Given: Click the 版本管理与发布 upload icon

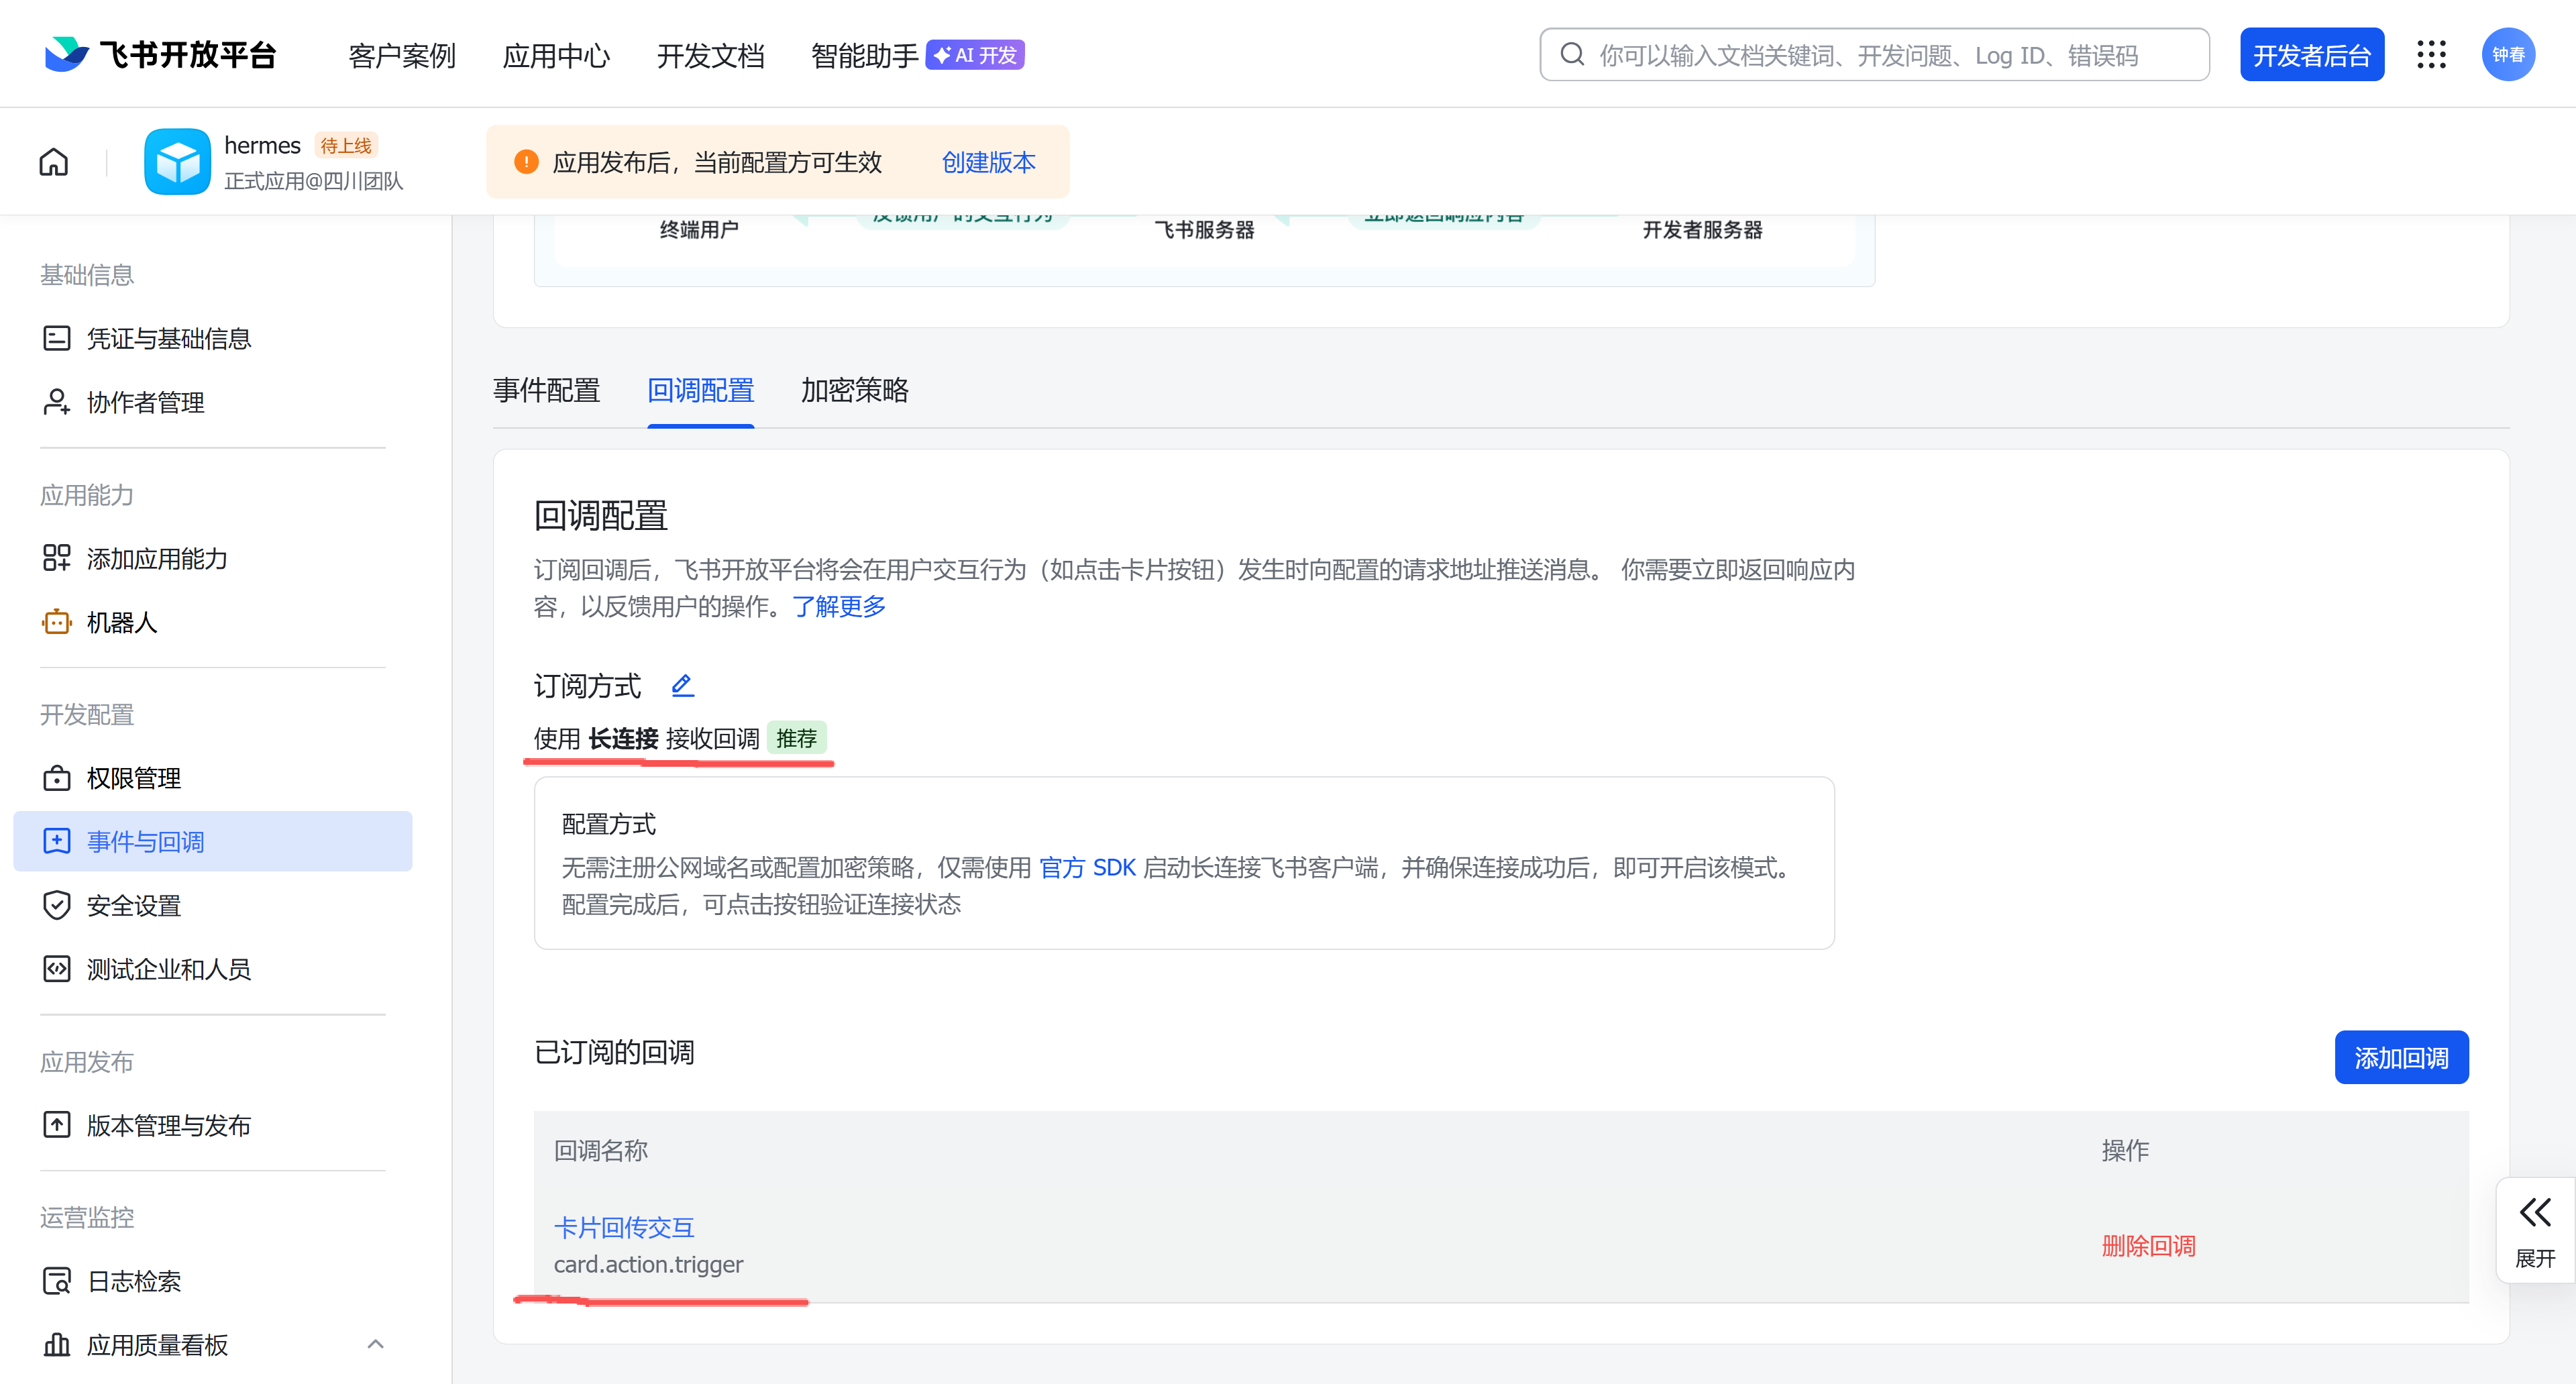Looking at the screenshot, I should (57, 1125).
